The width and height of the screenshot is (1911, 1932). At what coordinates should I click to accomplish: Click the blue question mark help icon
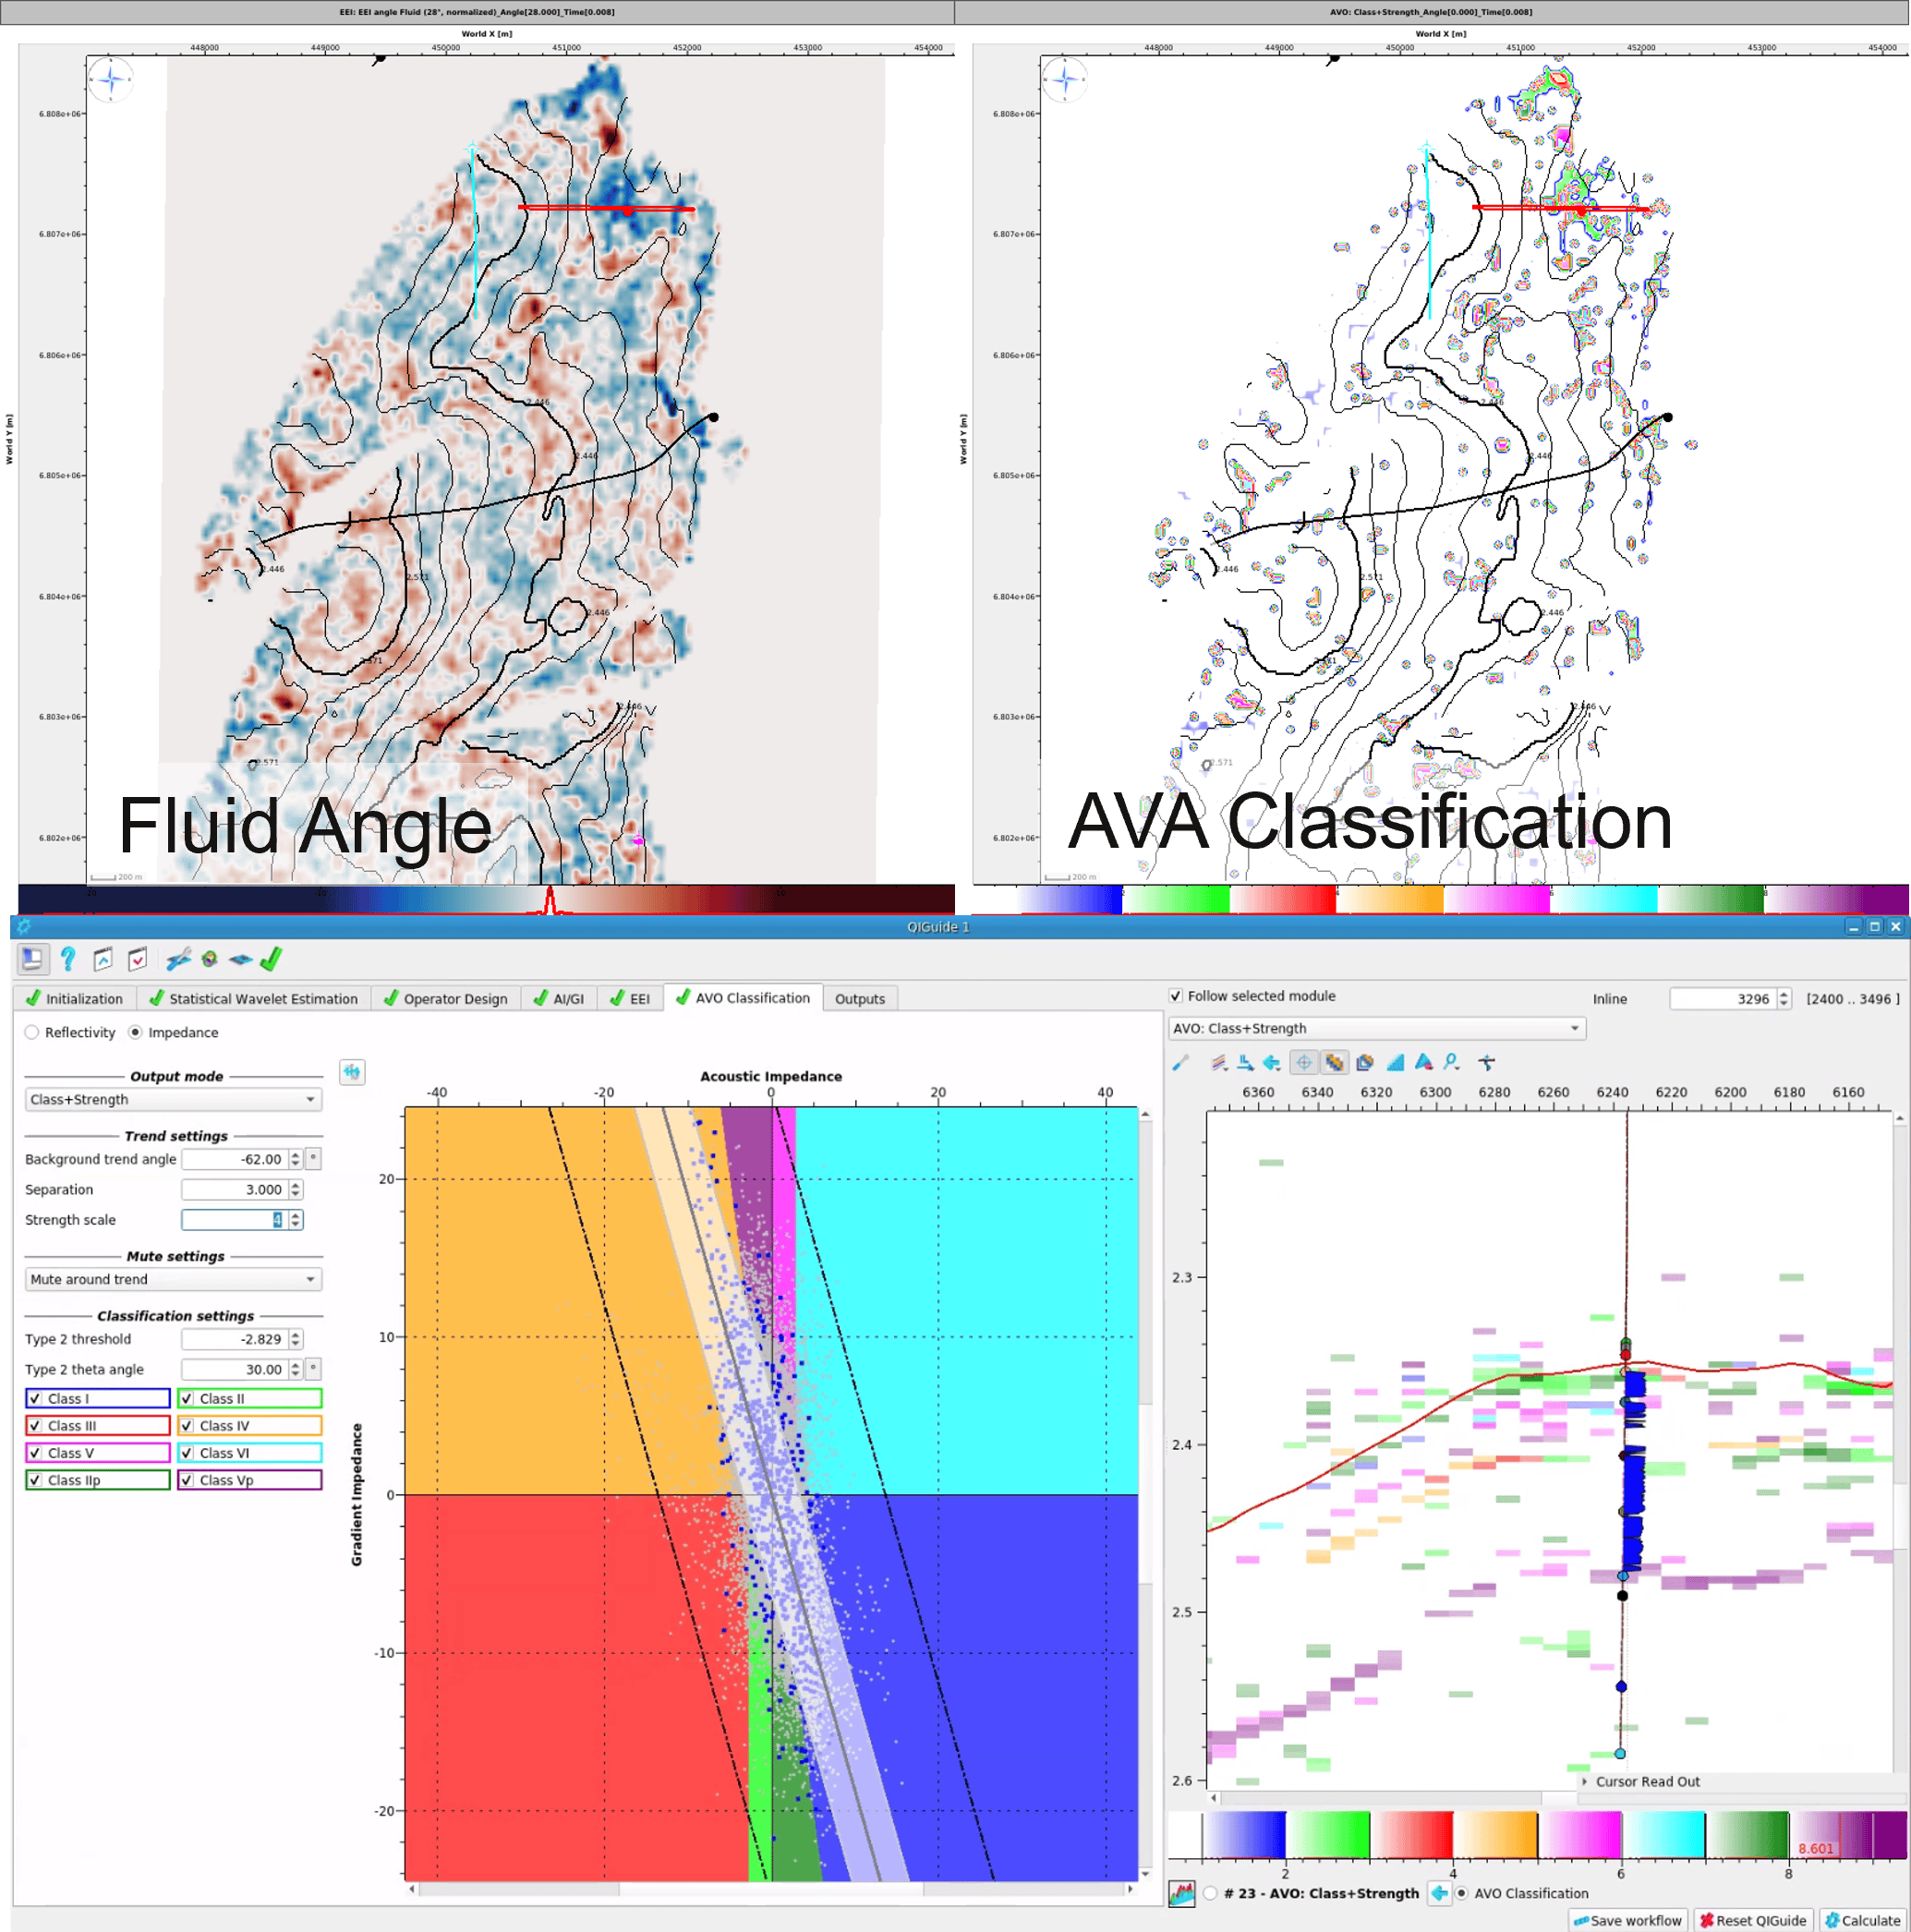click(x=67, y=959)
